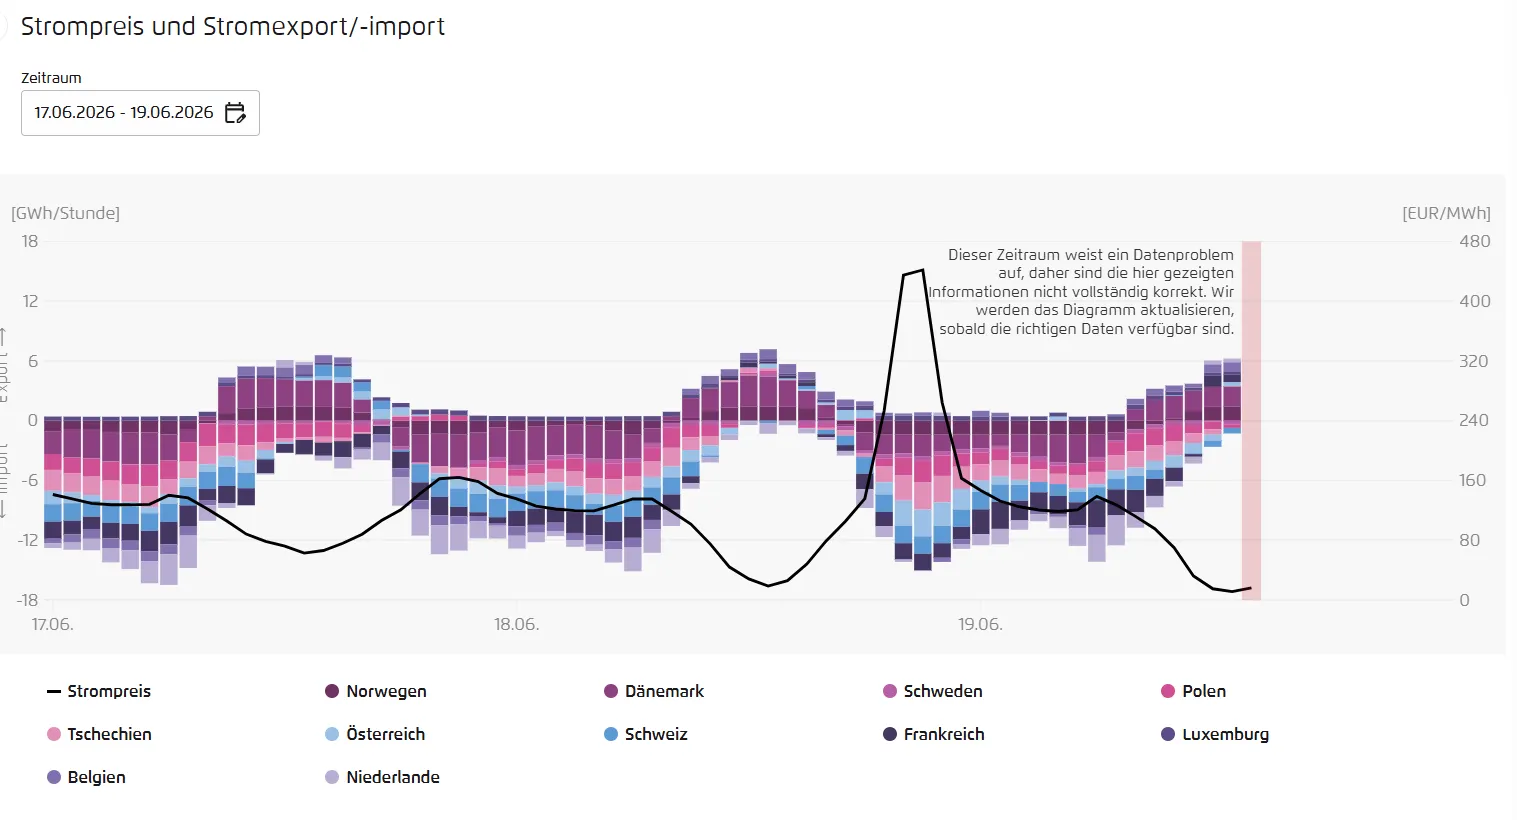Click the Schweden color dot
Image resolution: width=1517 pixels, height=820 pixels.
tap(890, 691)
